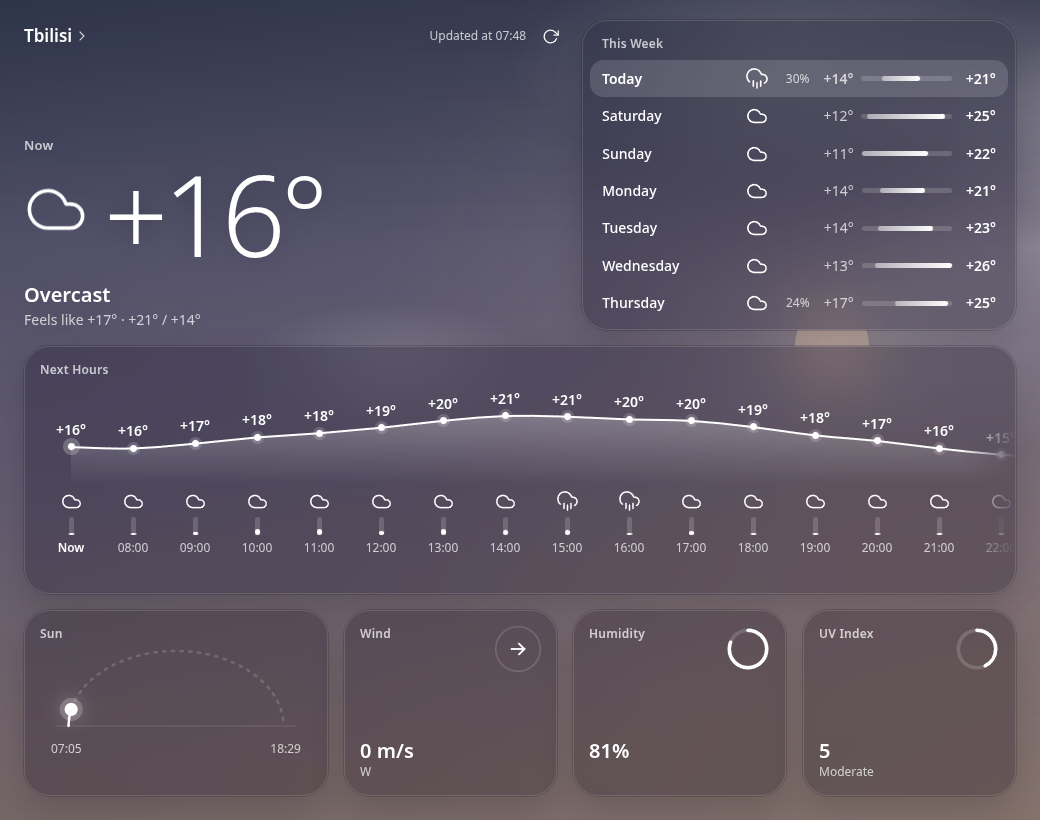This screenshot has height=820, width=1040.
Task: Click the cloud icon above Now hour
Action: coord(71,502)
